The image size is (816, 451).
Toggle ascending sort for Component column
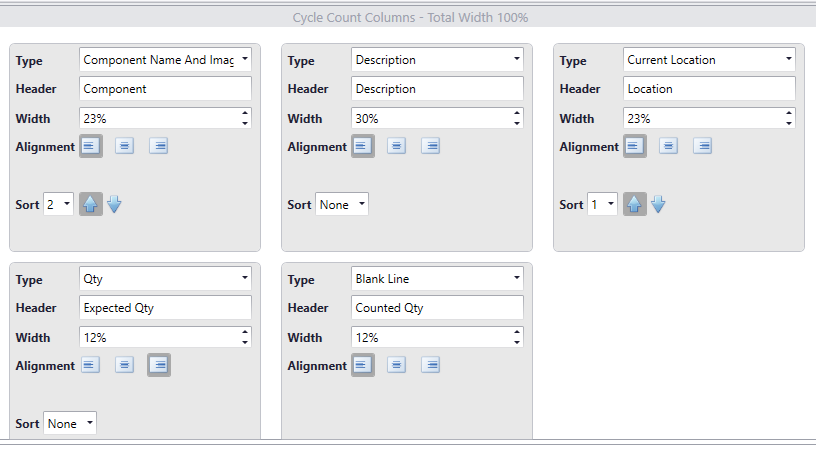pos(91,204)
